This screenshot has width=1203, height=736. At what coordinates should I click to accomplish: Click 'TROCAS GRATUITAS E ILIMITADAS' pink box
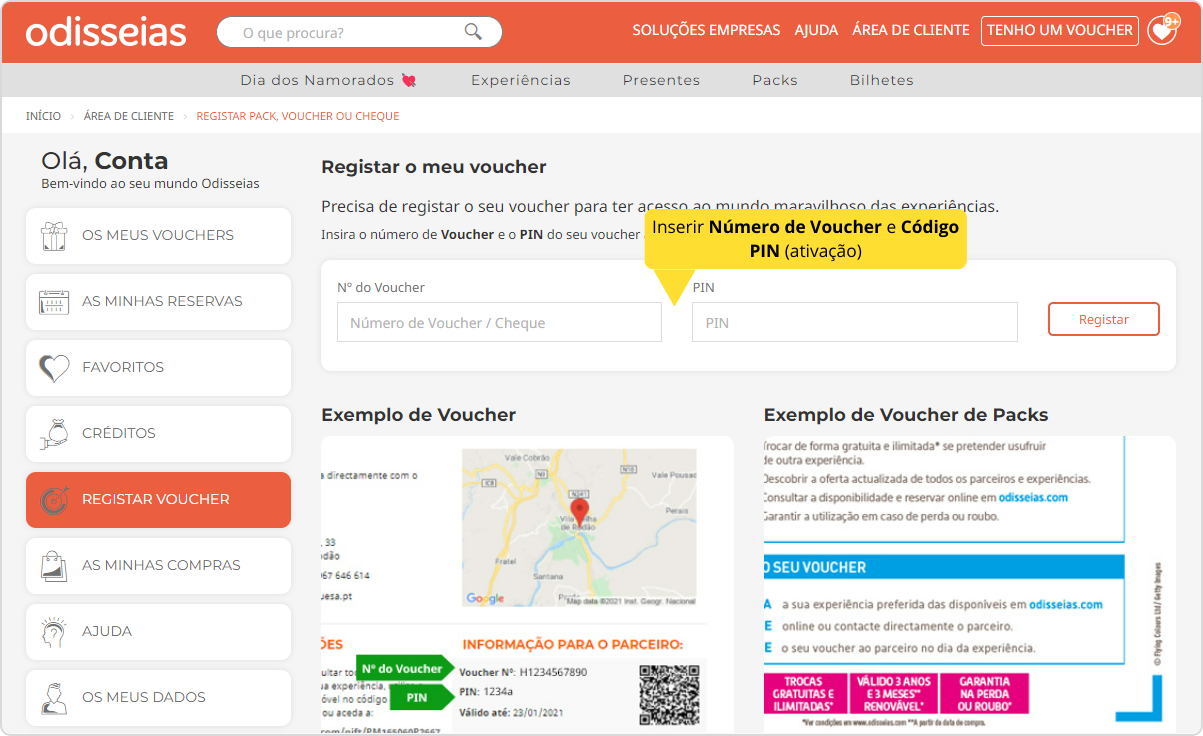coord(803,694)
